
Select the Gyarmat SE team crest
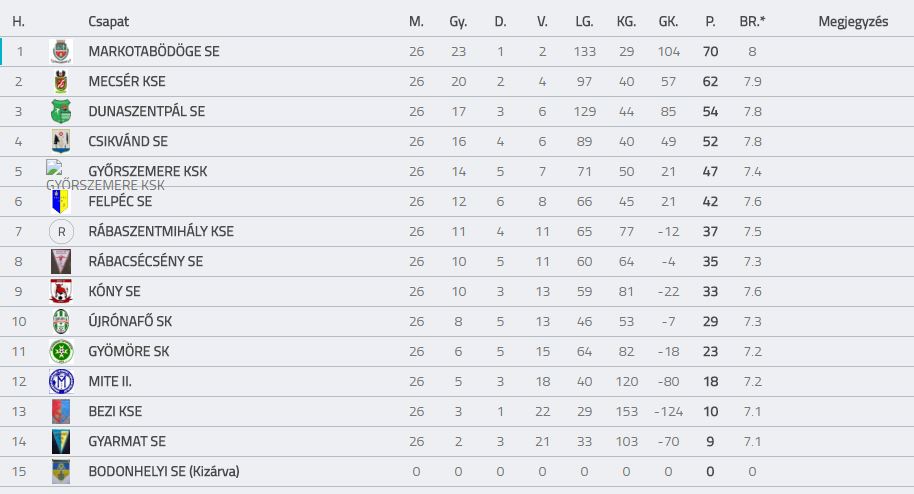[61, 442]
